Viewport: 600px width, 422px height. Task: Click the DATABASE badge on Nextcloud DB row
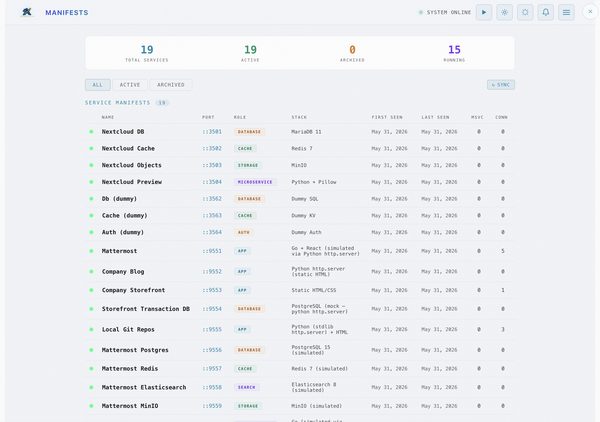[249, 132]
